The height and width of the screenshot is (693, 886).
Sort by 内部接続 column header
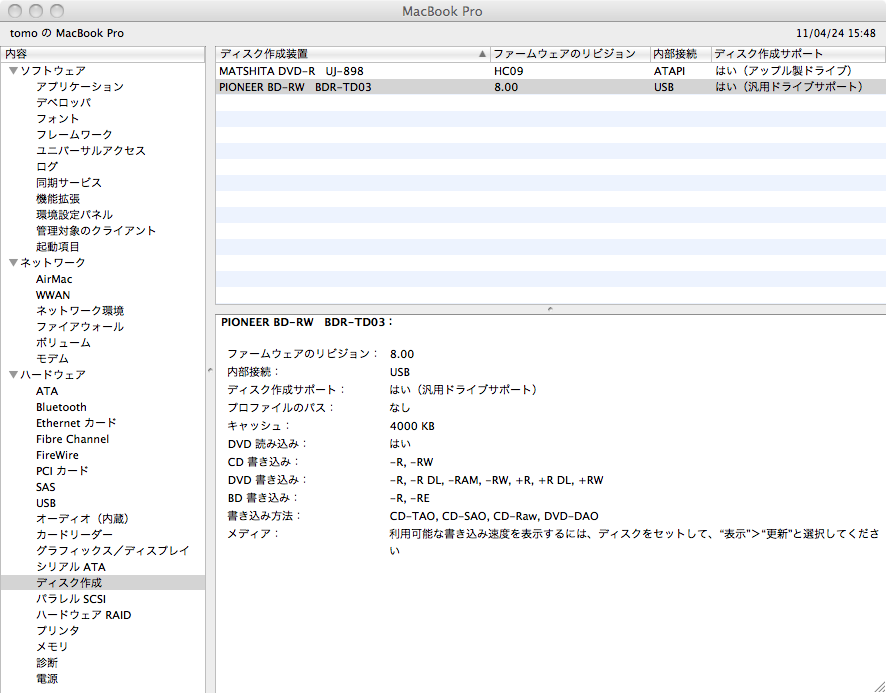coord(681,54)
